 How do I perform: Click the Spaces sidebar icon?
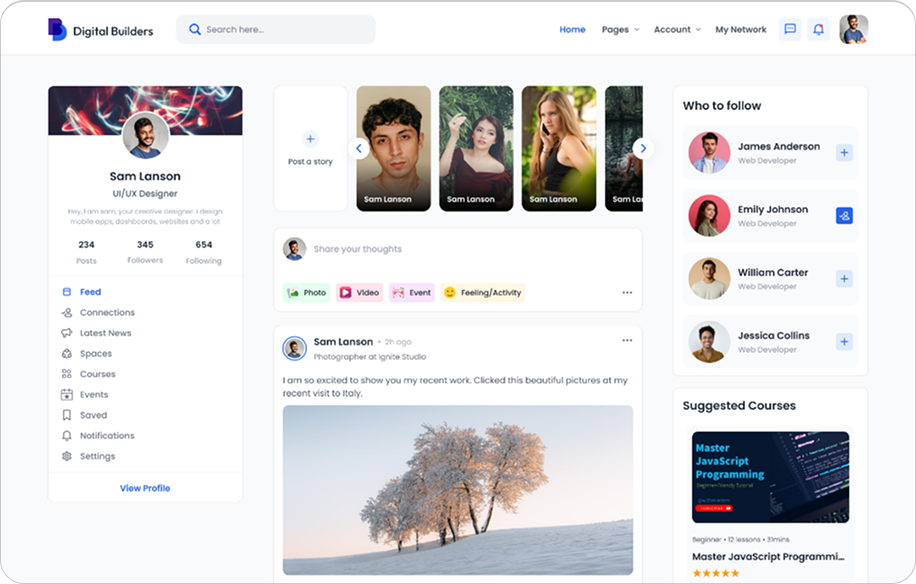67,353
